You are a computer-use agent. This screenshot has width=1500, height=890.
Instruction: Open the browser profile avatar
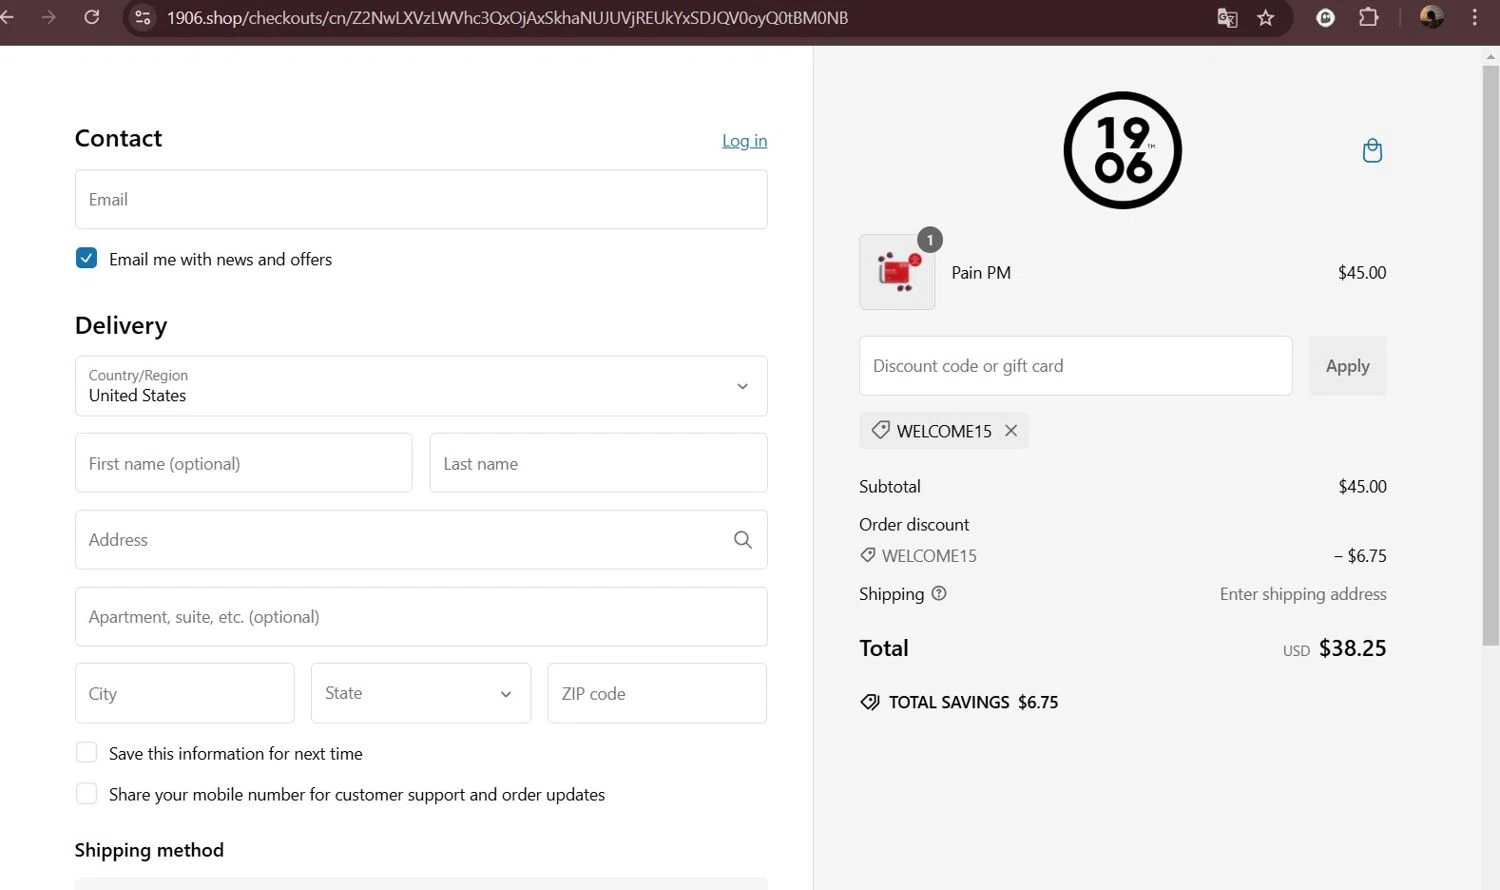point(1432,17)
